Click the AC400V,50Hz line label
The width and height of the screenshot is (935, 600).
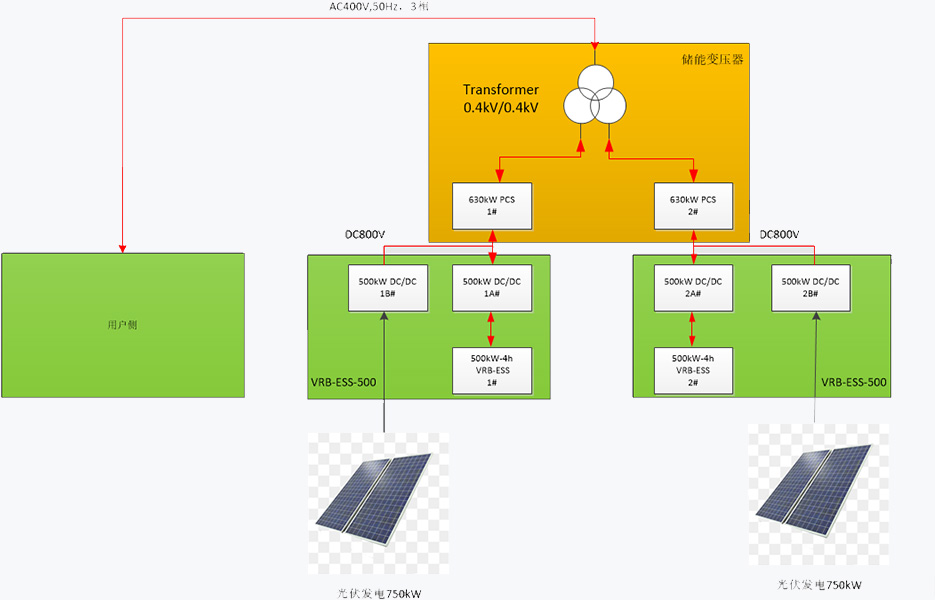coord(379,7)
